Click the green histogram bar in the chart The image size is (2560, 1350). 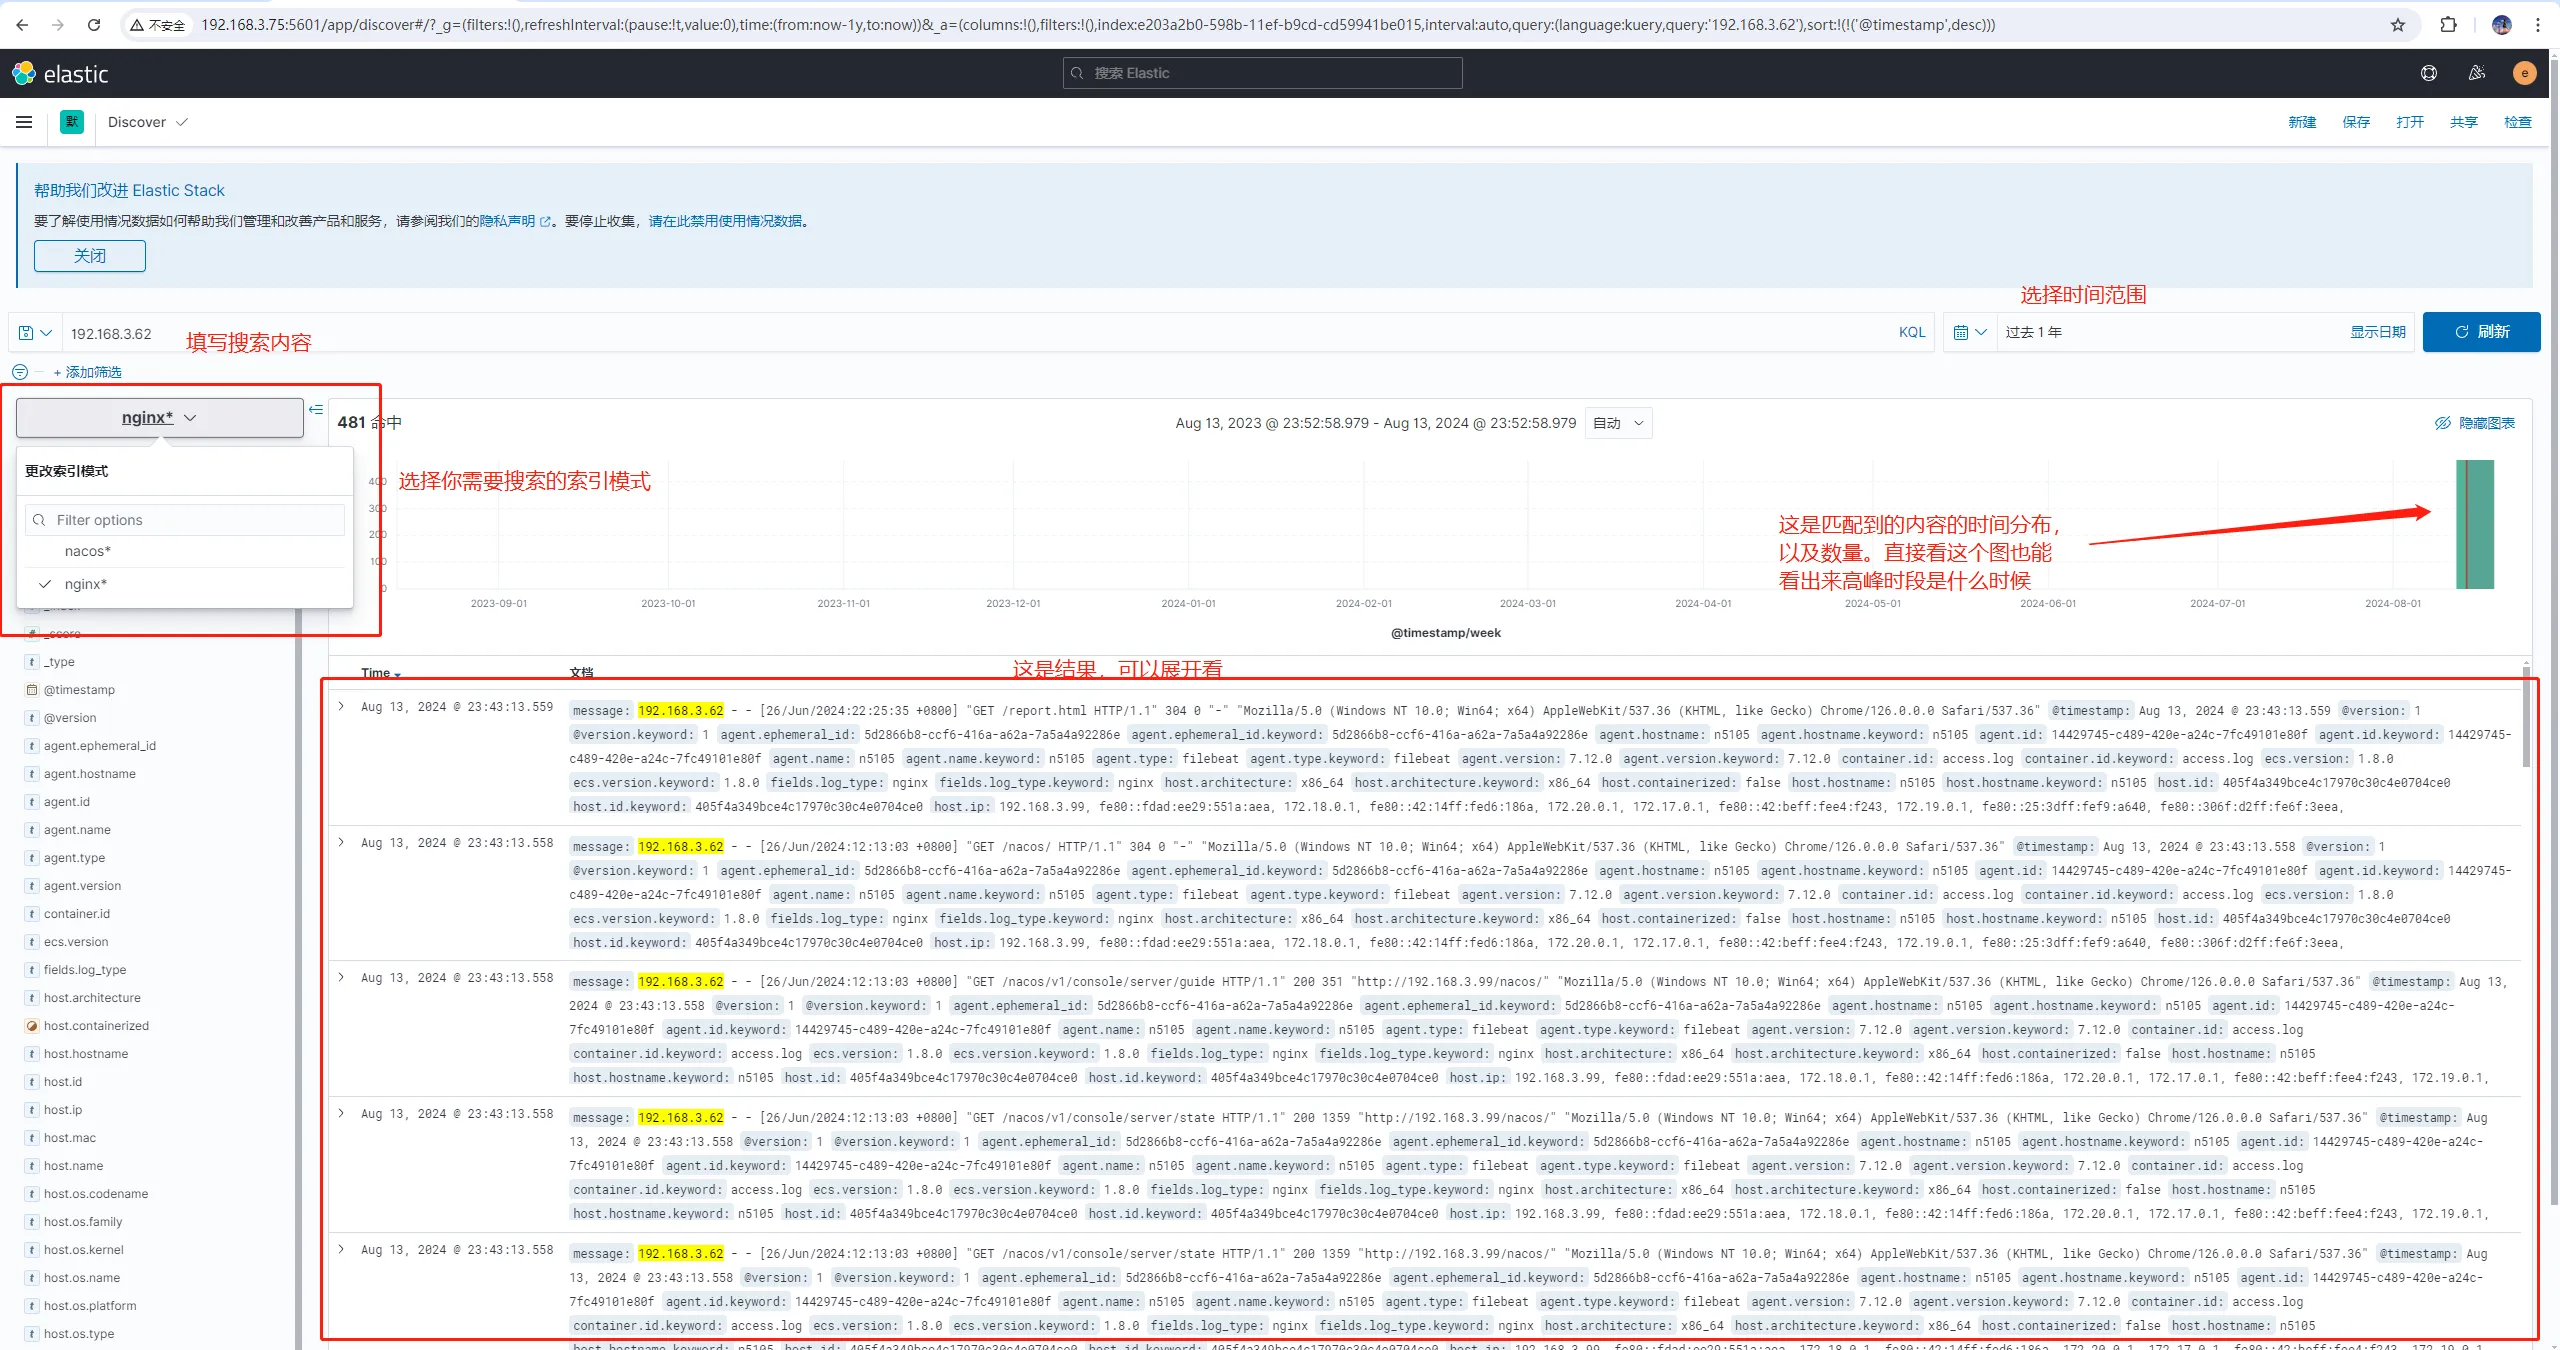pos(2475,524)
